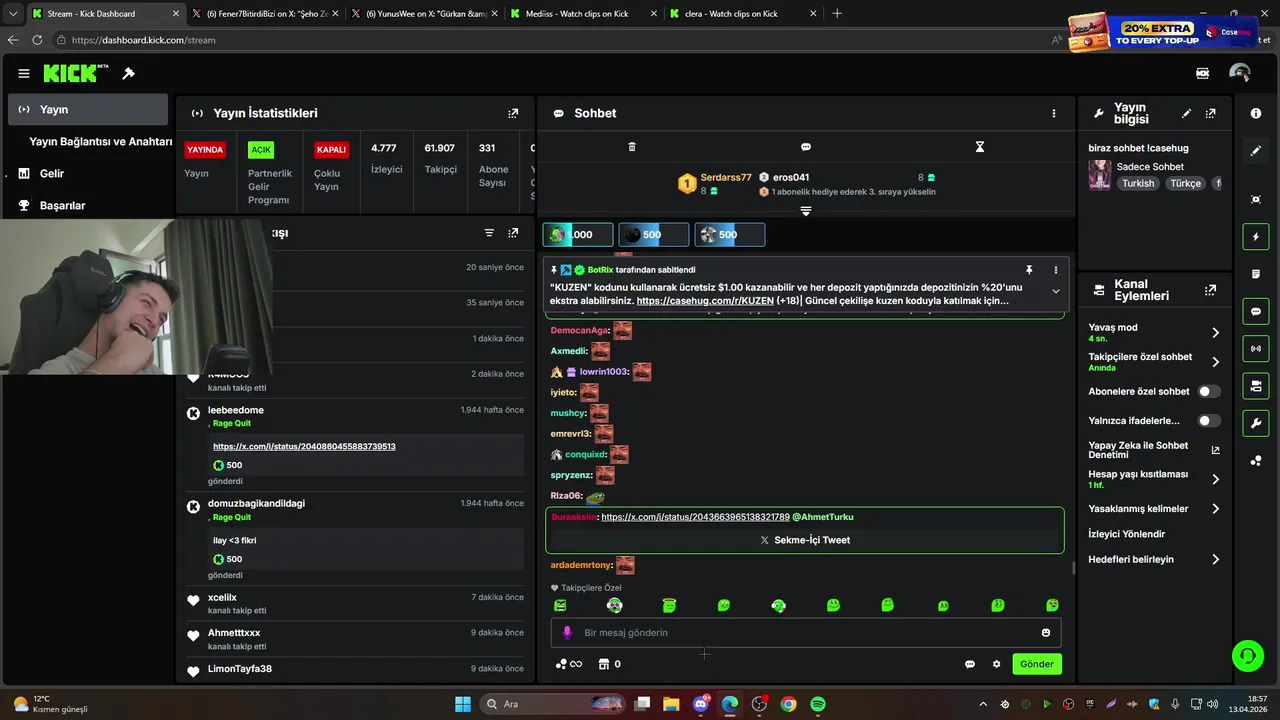Open the Windows taskbar search box
Image resolution: width=1280 pixels, height=720 pixels.
(553, 704)
